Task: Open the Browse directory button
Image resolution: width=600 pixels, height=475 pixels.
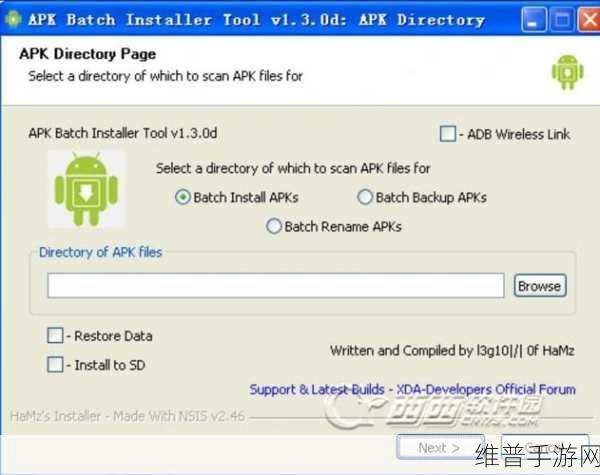Action: tap(540, 286)
